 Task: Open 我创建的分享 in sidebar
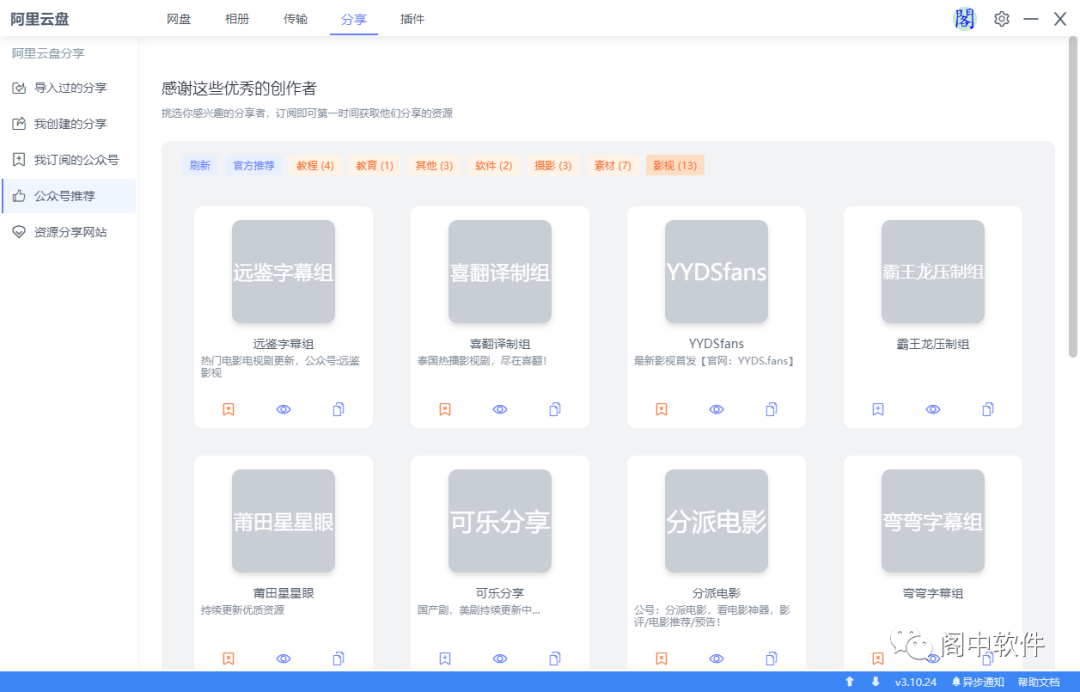pos(68,124)
